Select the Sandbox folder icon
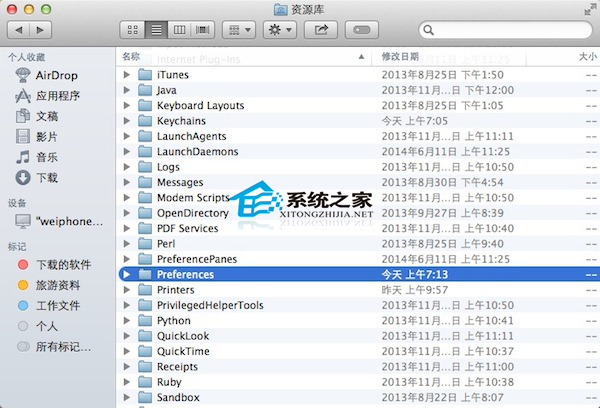The image size is (600, 408). pyautogui.click(x=145, y=397)
